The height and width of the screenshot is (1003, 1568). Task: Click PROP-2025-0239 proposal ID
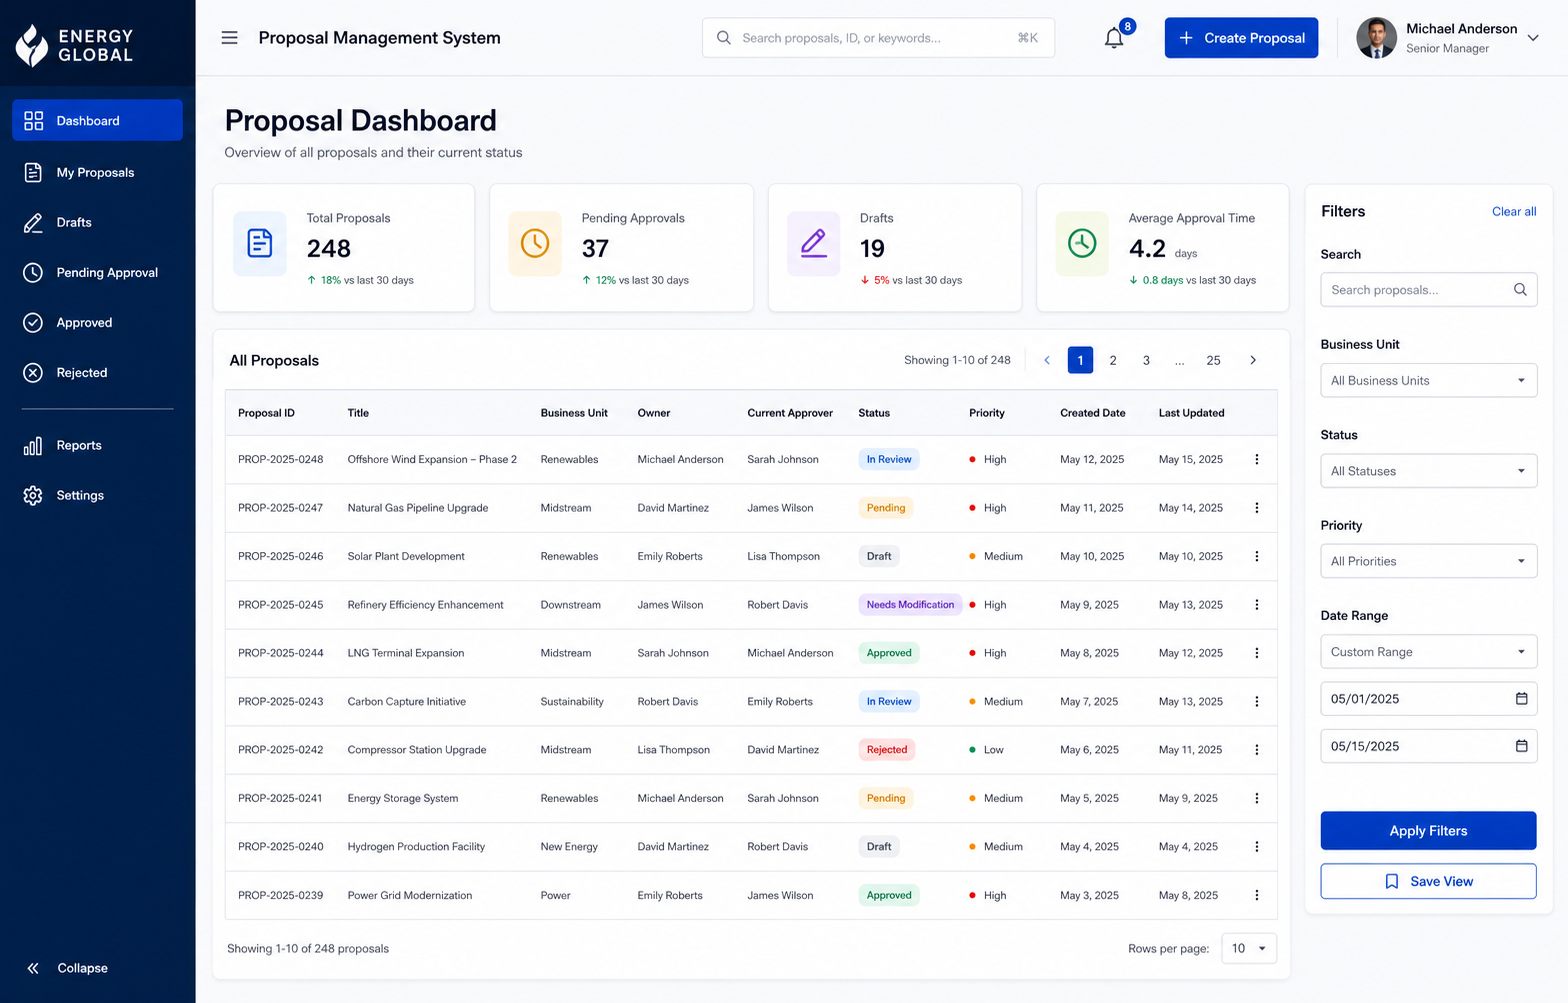[281, 895]
